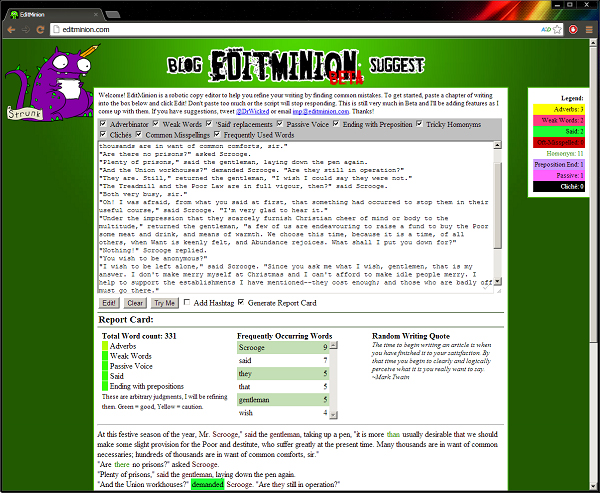Click the Adverbs report card indicator
The height and width of the screenshot is (493, 600).
tap(105, 346)
